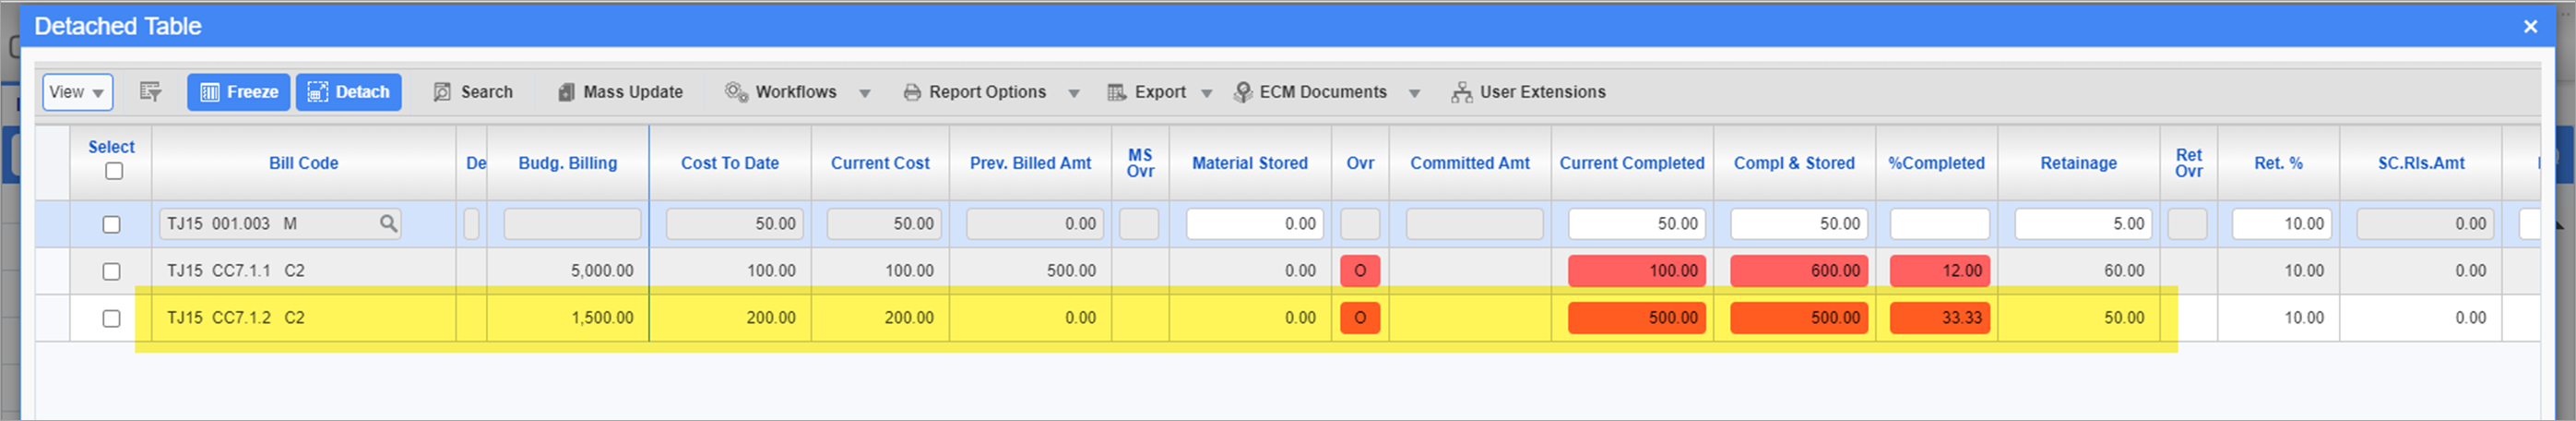Click the Ovr checkbox in first row
The width and height of the screenshot is (2576, 421).
tap(1360, 224)
